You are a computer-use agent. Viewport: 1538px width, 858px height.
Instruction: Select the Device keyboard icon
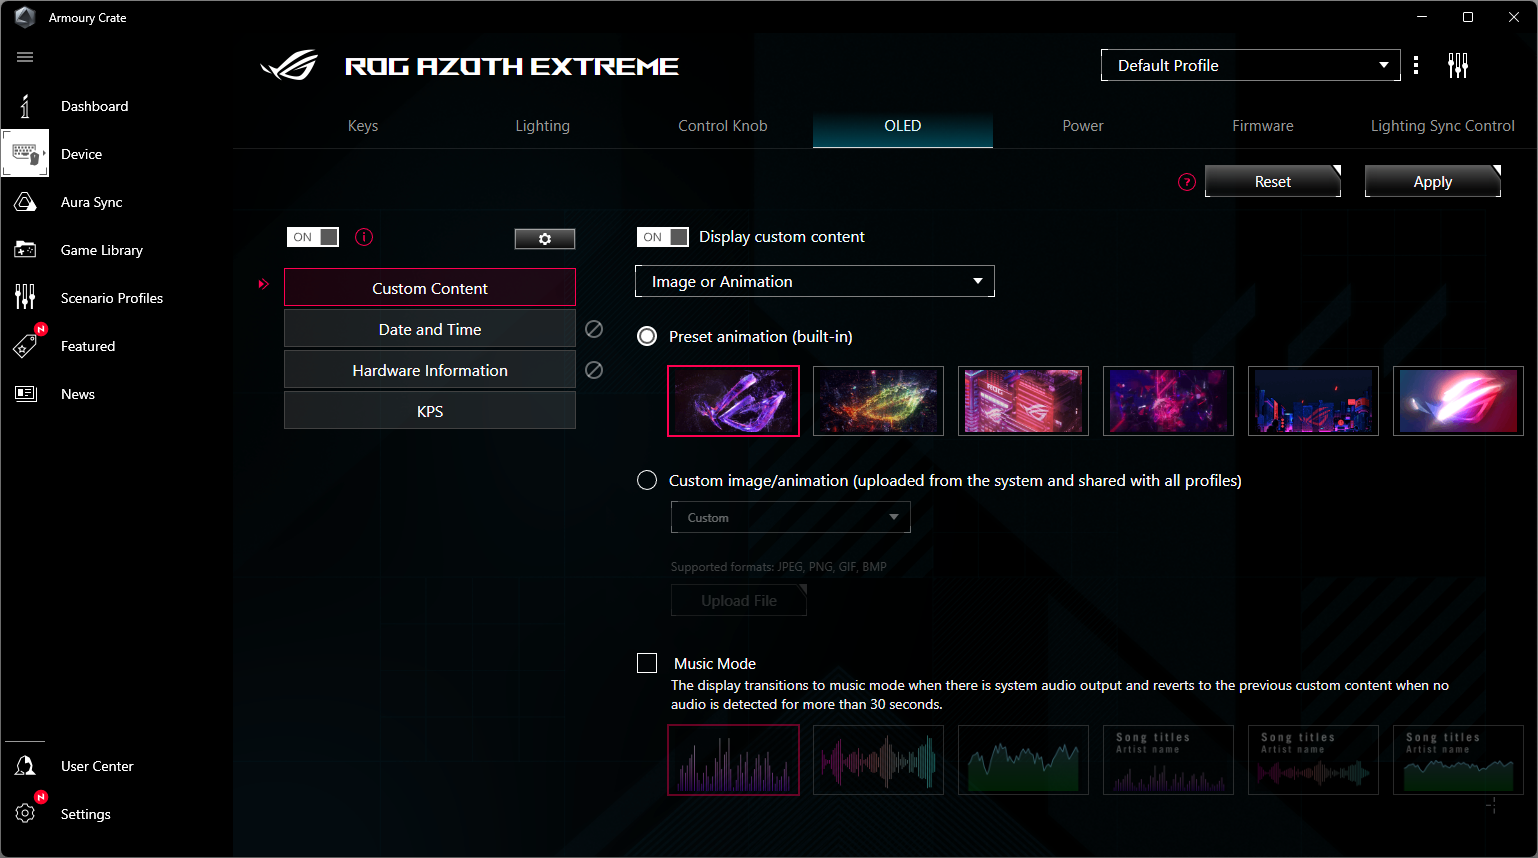click(x=25, y=153)
